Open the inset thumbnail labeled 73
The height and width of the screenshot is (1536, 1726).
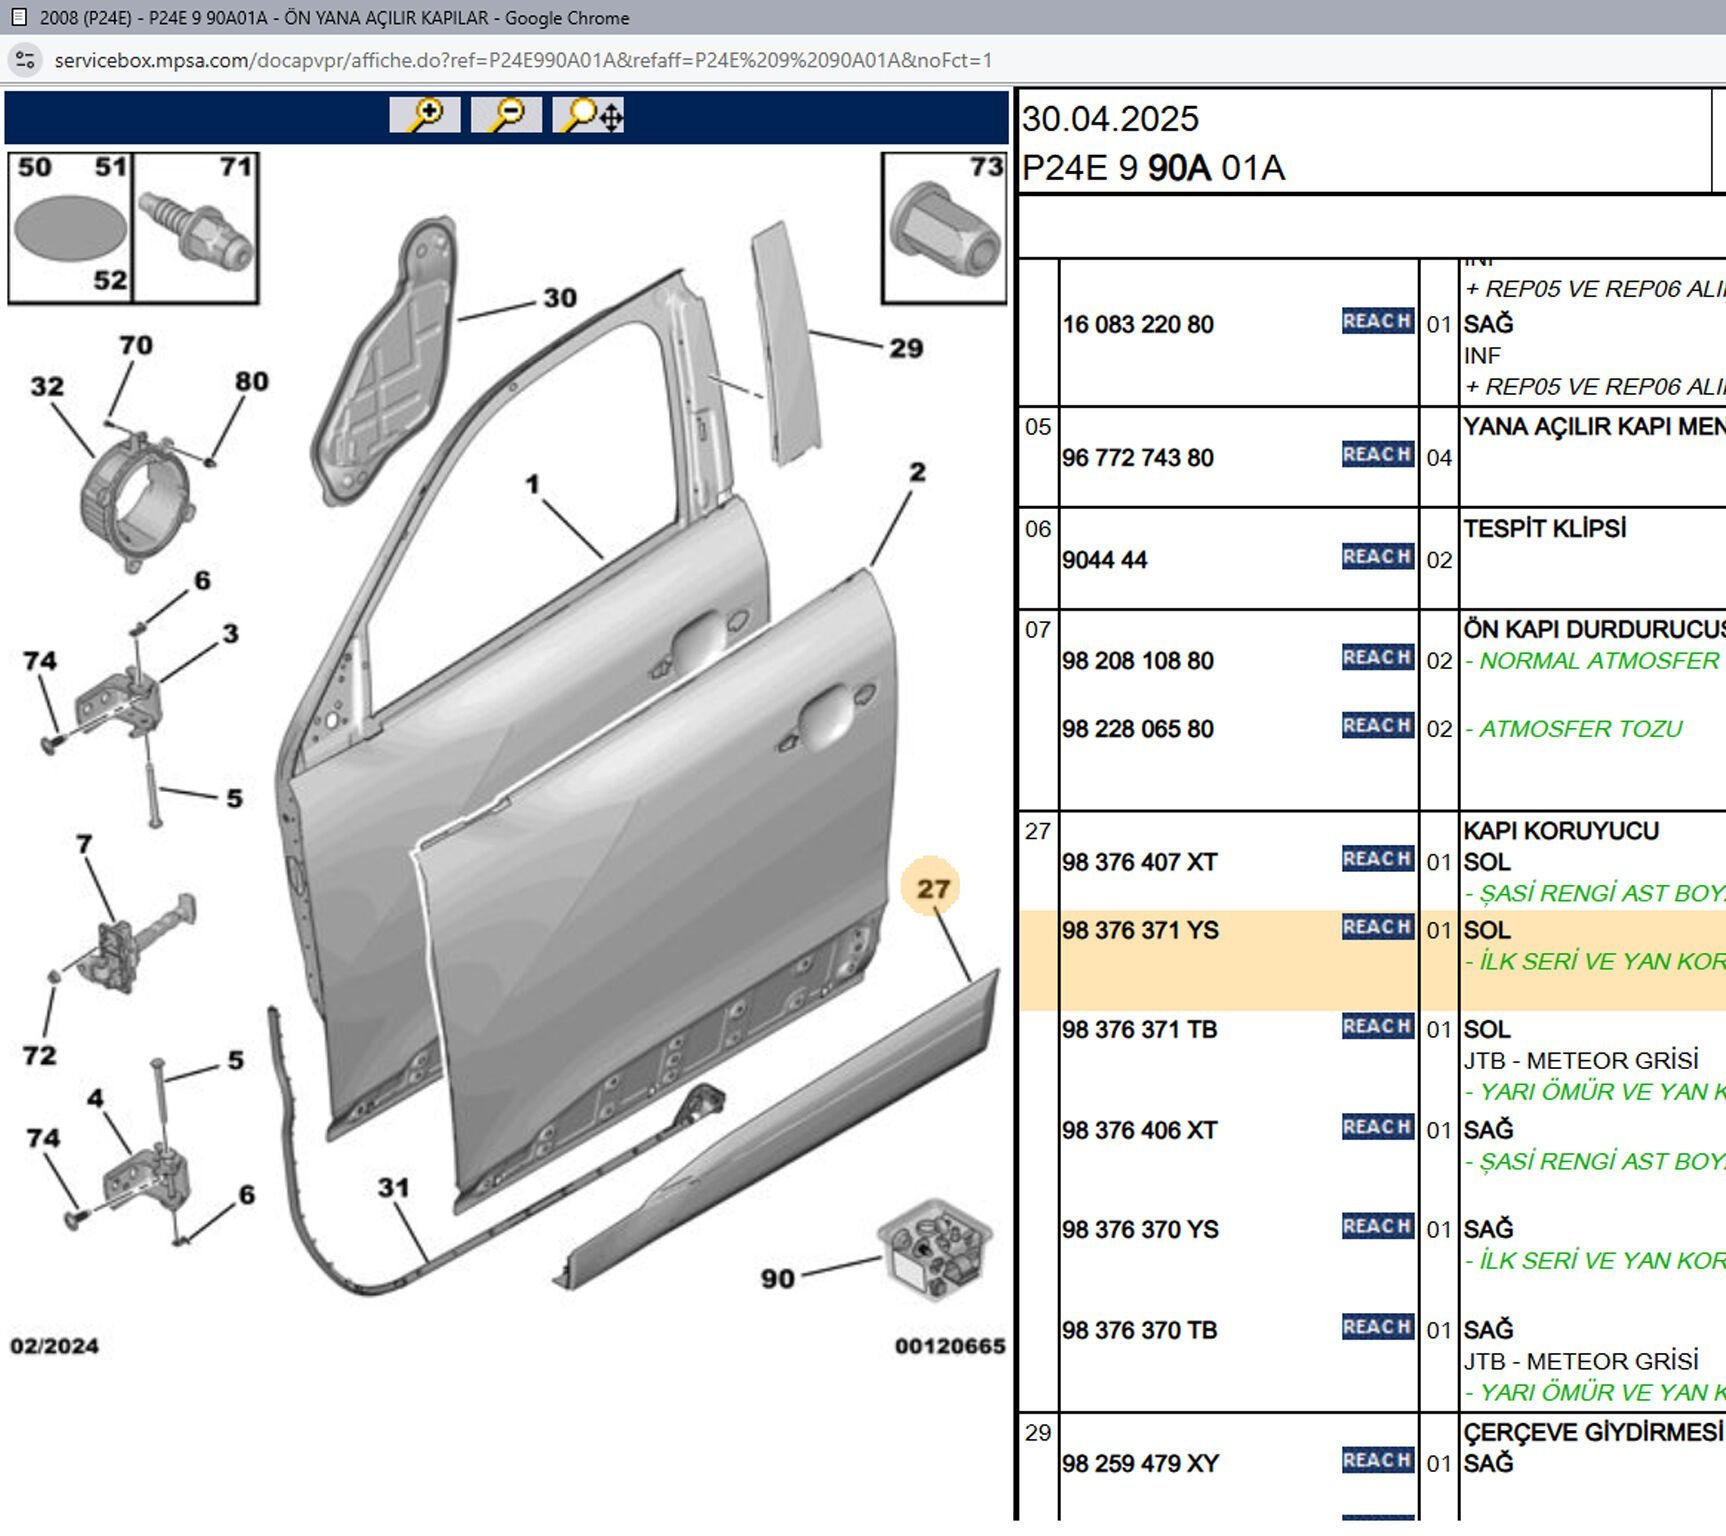pyautogui.click(x=944, y=228)
